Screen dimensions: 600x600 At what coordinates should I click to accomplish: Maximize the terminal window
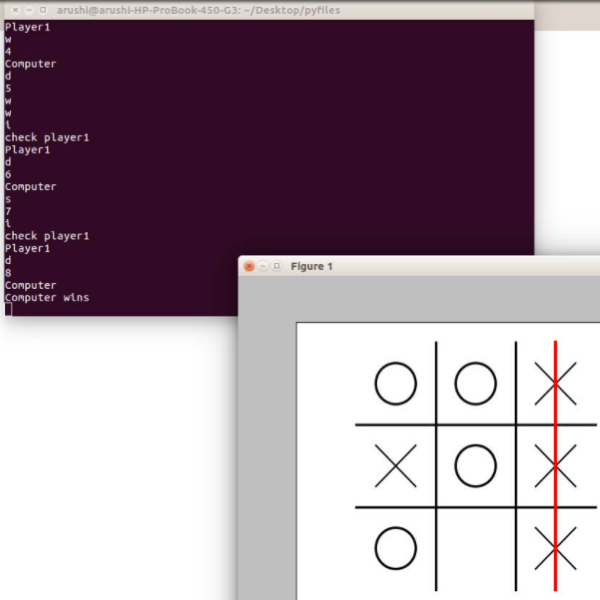coord(43,10)
